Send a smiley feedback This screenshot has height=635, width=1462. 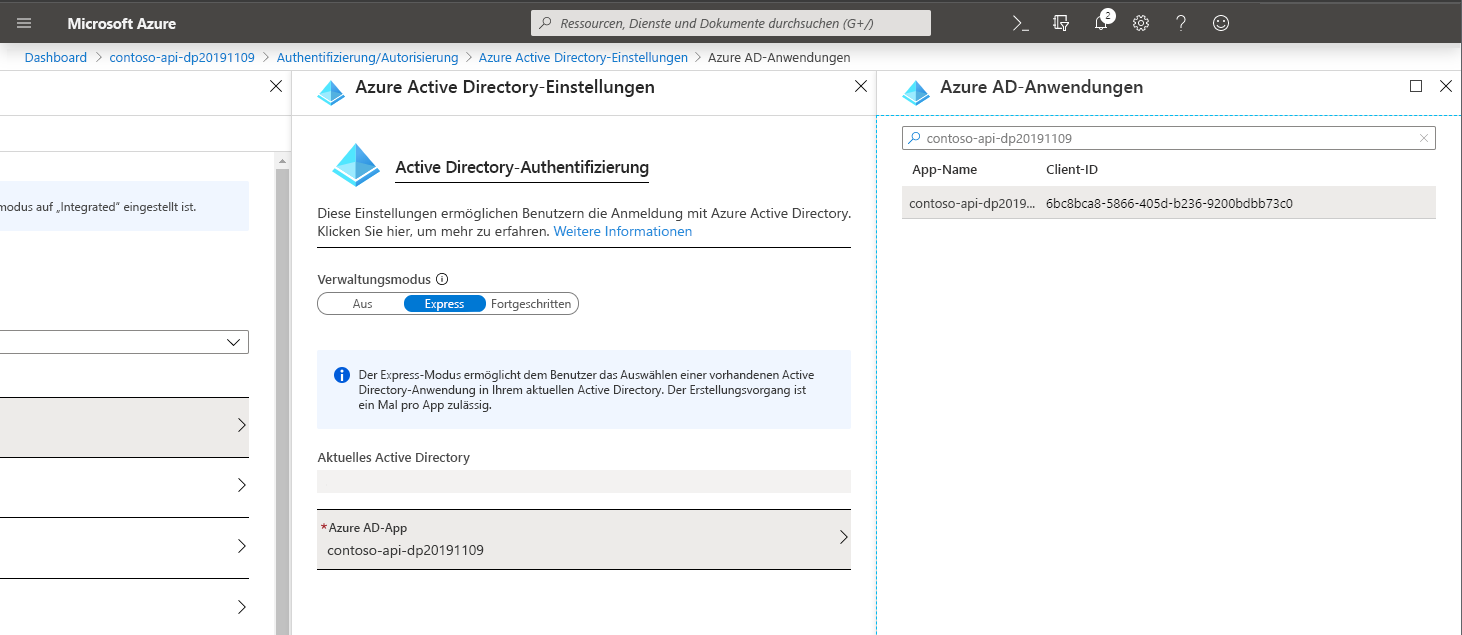(1220, 22)
